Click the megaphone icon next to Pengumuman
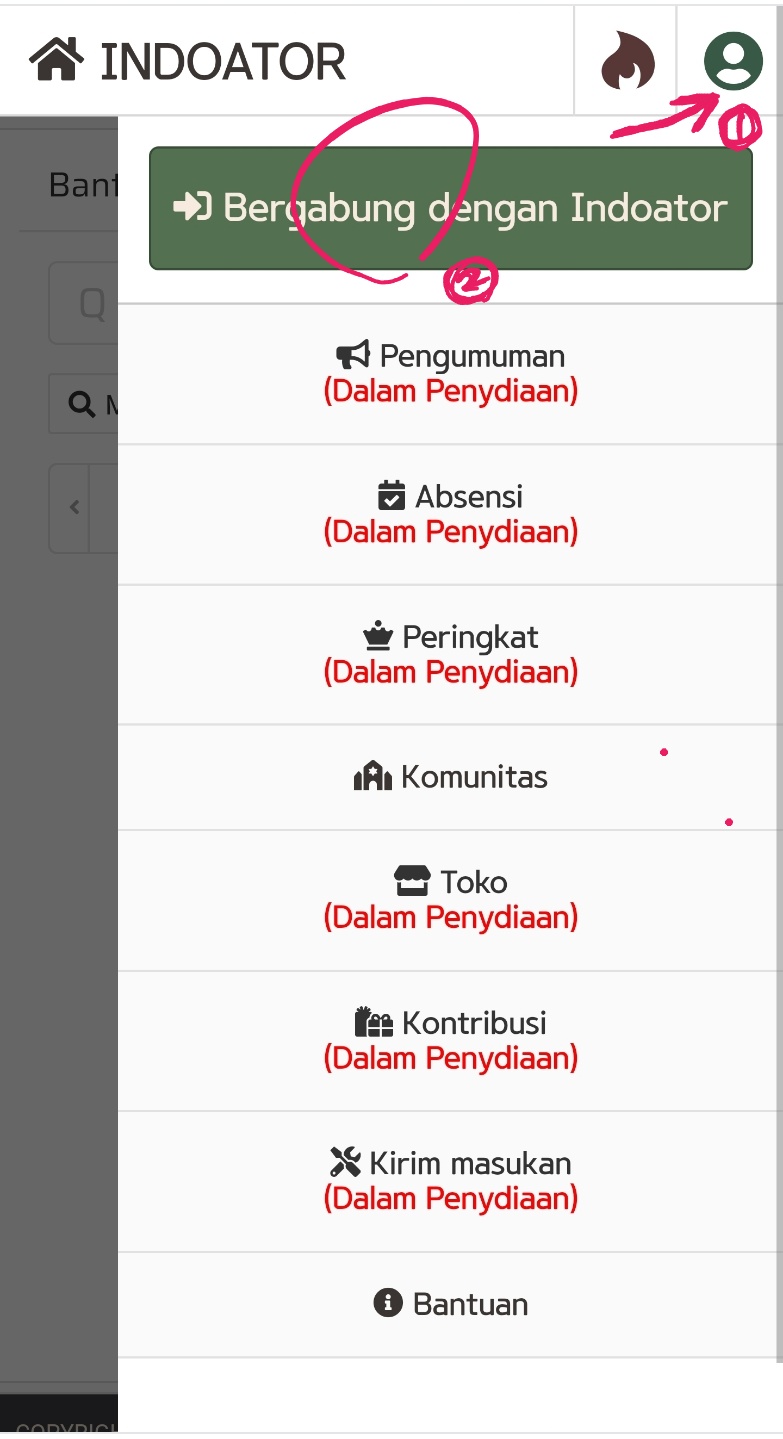783x1439 pixels. coord(353,355)
